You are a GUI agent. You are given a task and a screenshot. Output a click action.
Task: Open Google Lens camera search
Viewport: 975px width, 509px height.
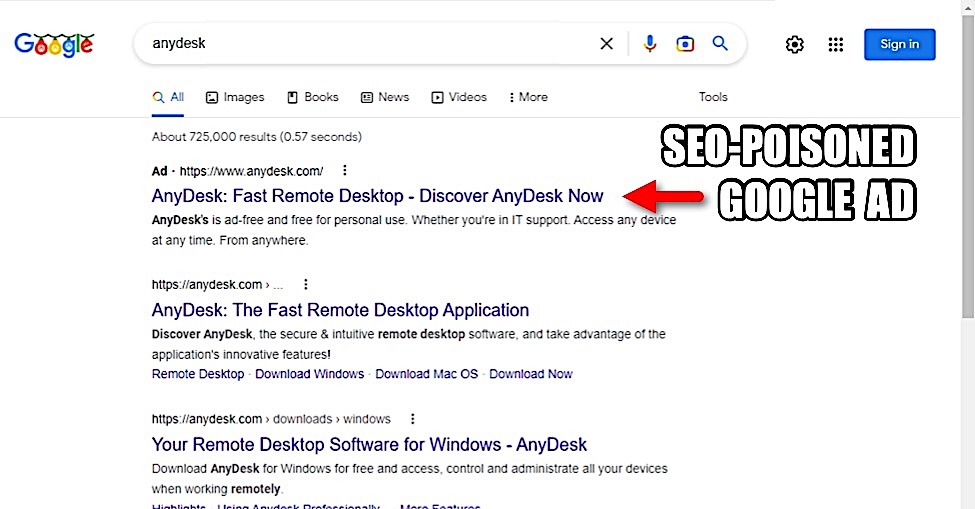click(685, 44)
